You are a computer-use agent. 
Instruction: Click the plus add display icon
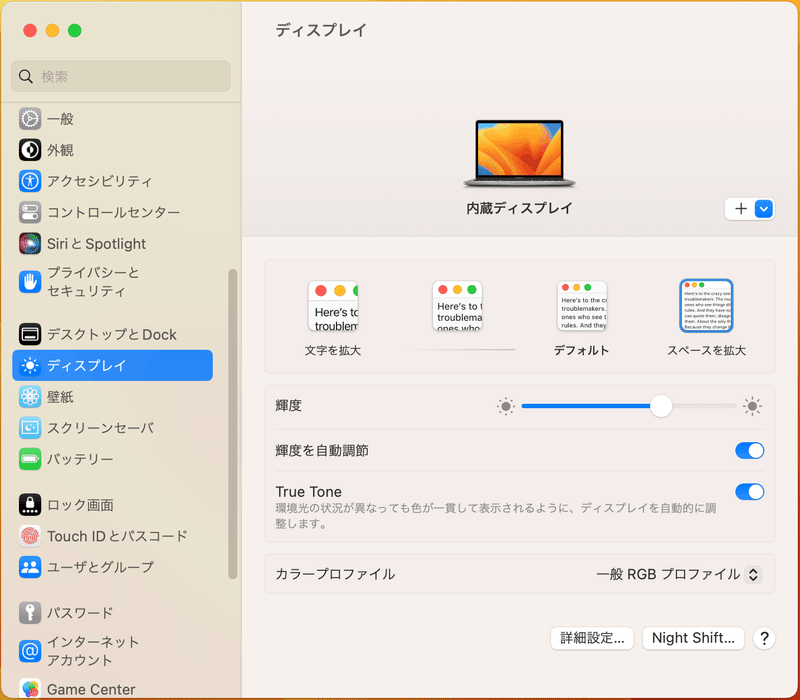[x=740, y=209]
